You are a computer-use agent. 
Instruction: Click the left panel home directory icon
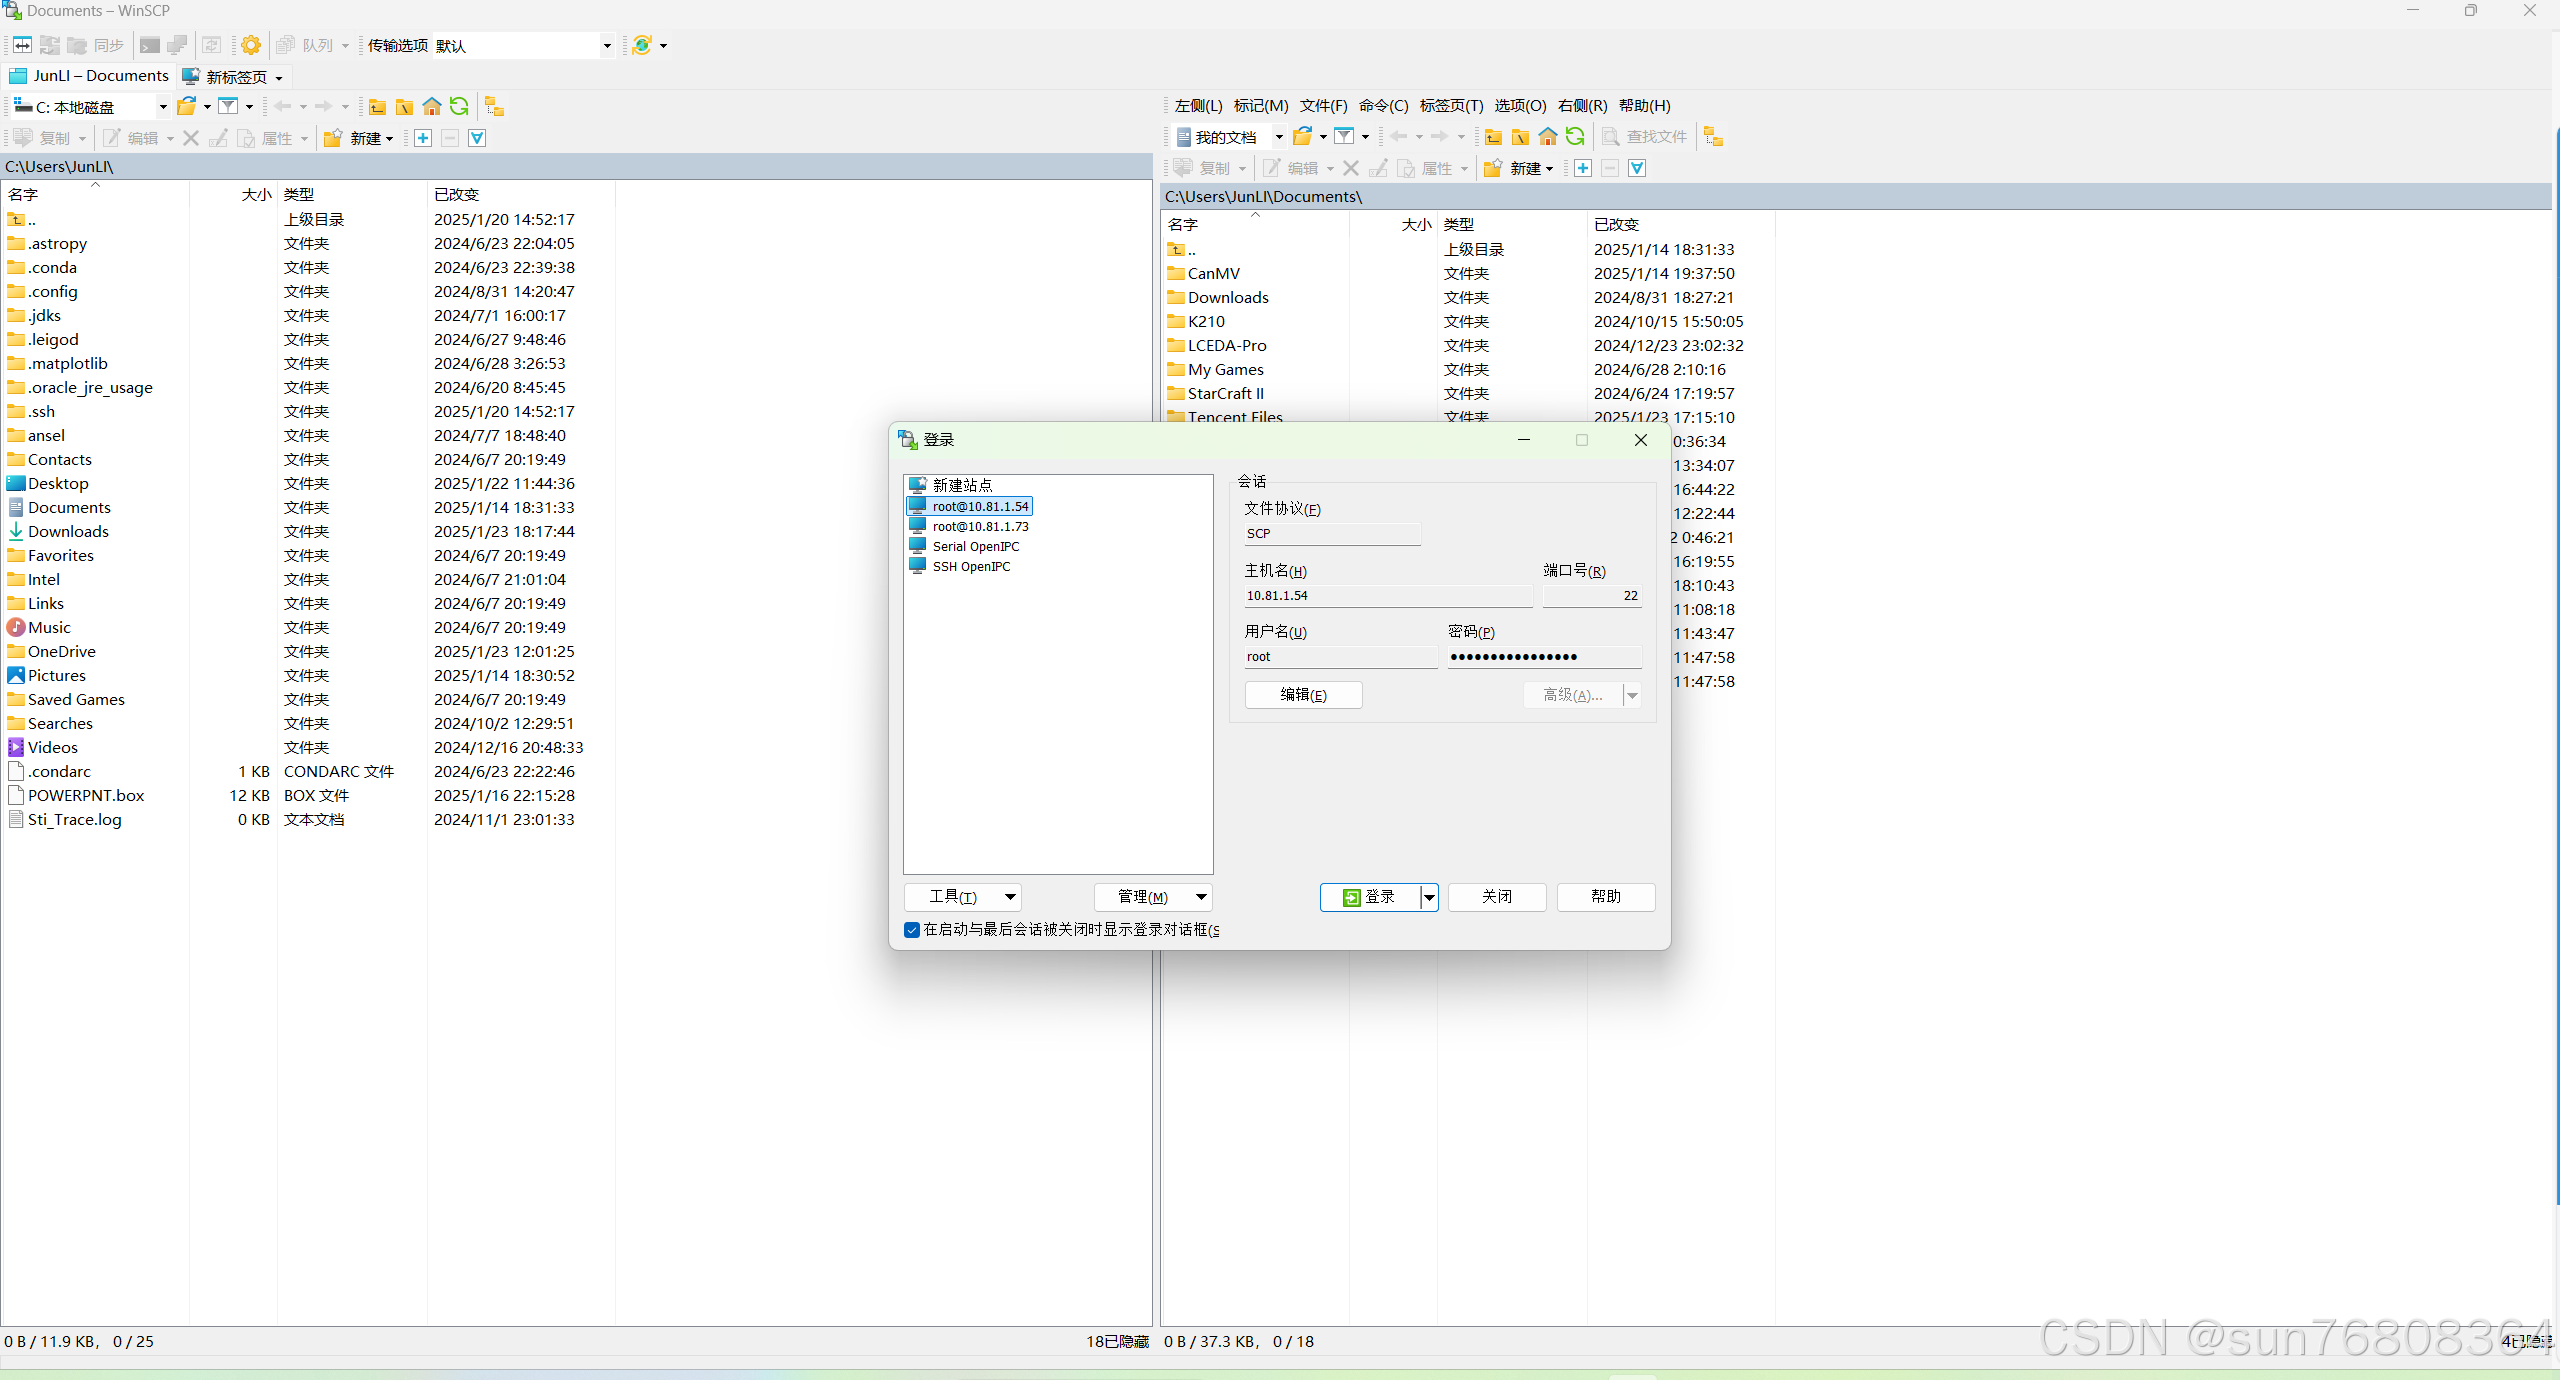point(432,107)
